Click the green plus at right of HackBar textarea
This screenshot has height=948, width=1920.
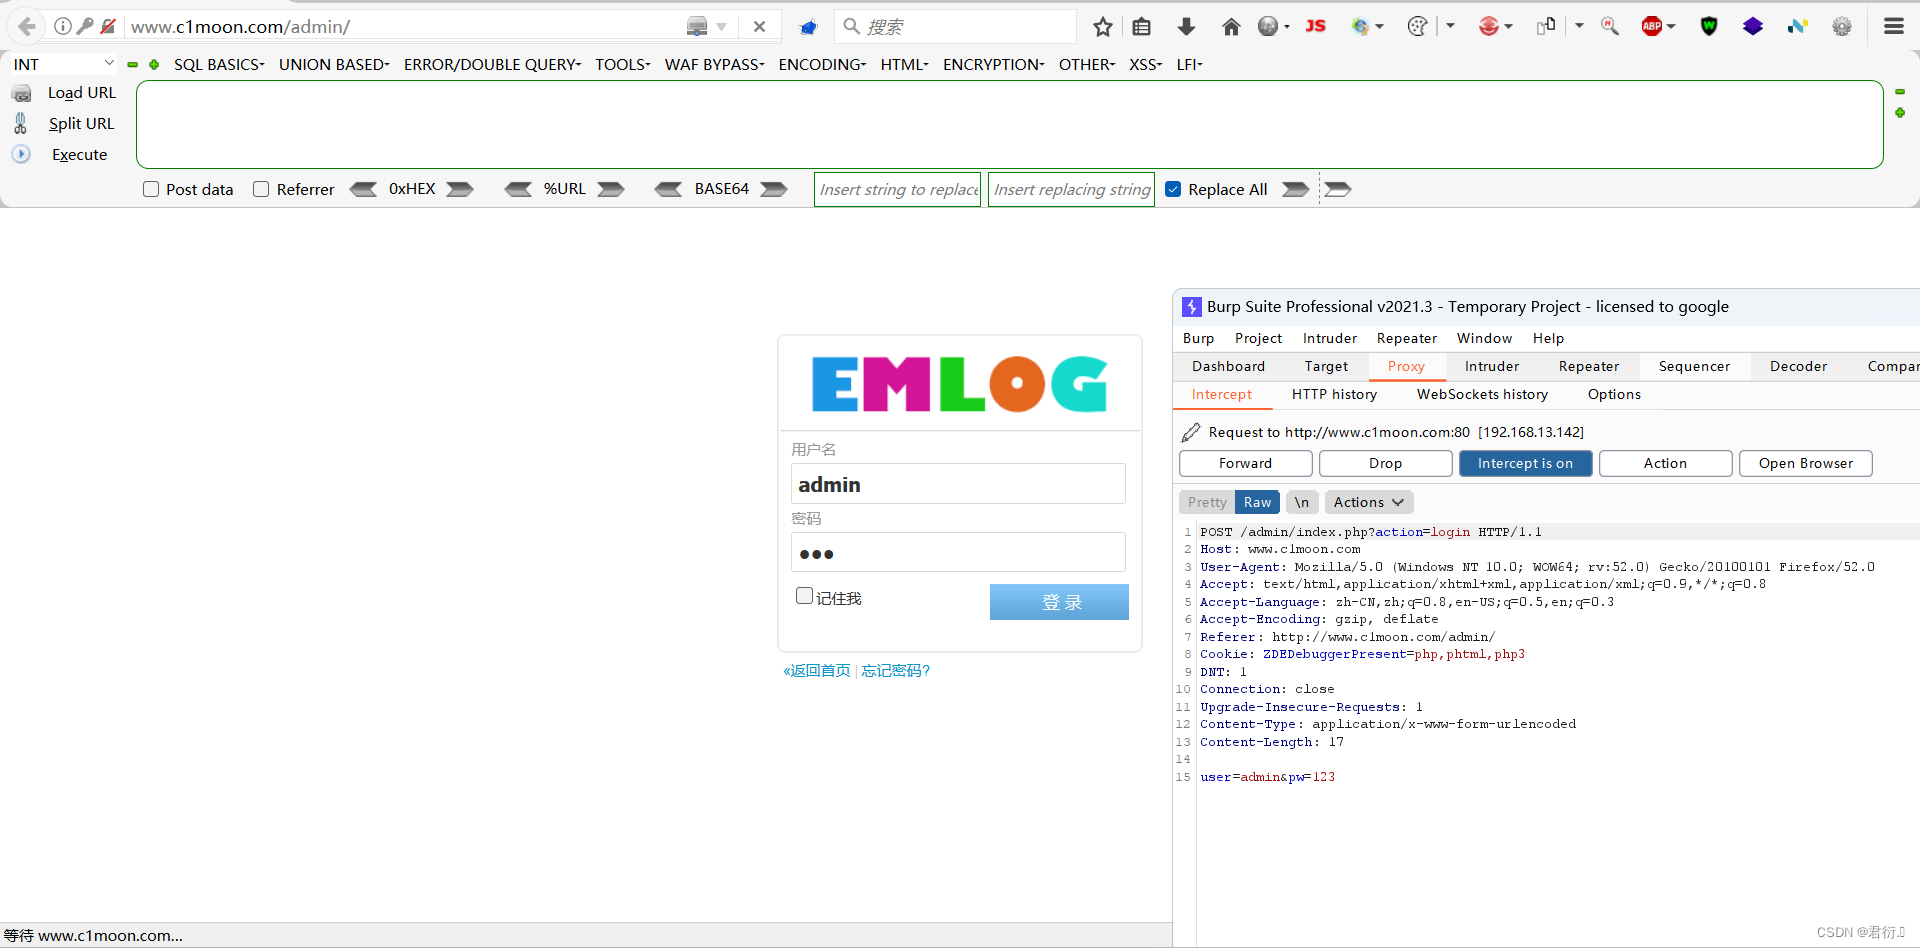pyautogui.click(x=1900, y=113)
